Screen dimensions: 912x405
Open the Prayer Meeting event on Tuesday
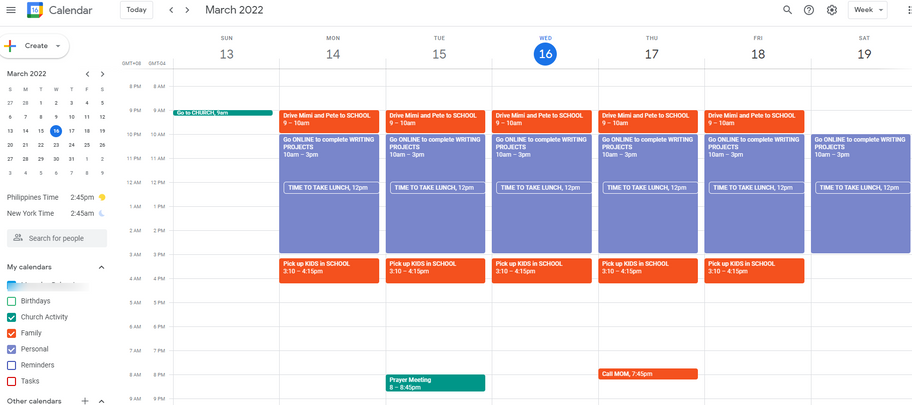pyautogui.click(x=435, y=383)
